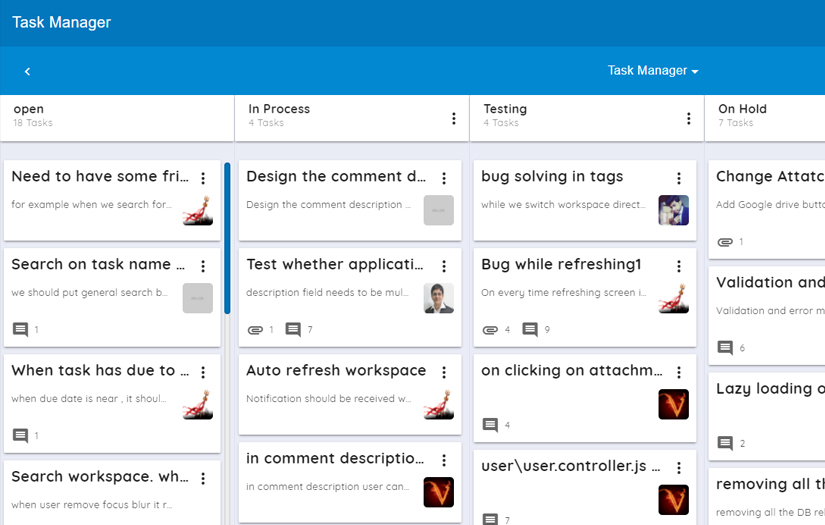Click the 'In Process' column header title

pyautogui.click(x=279, y=109)
